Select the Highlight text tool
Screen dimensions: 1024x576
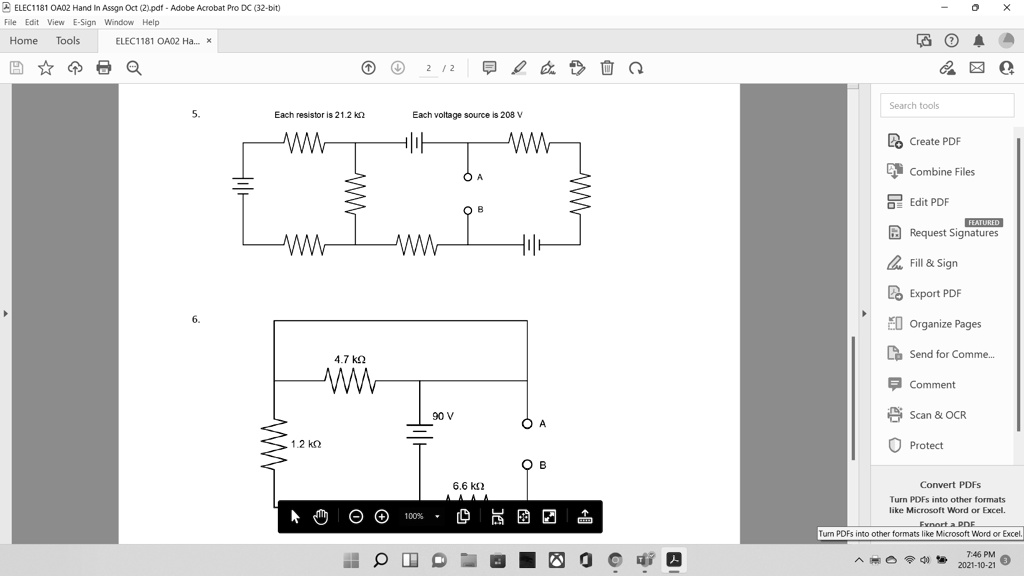coord(518,67)
